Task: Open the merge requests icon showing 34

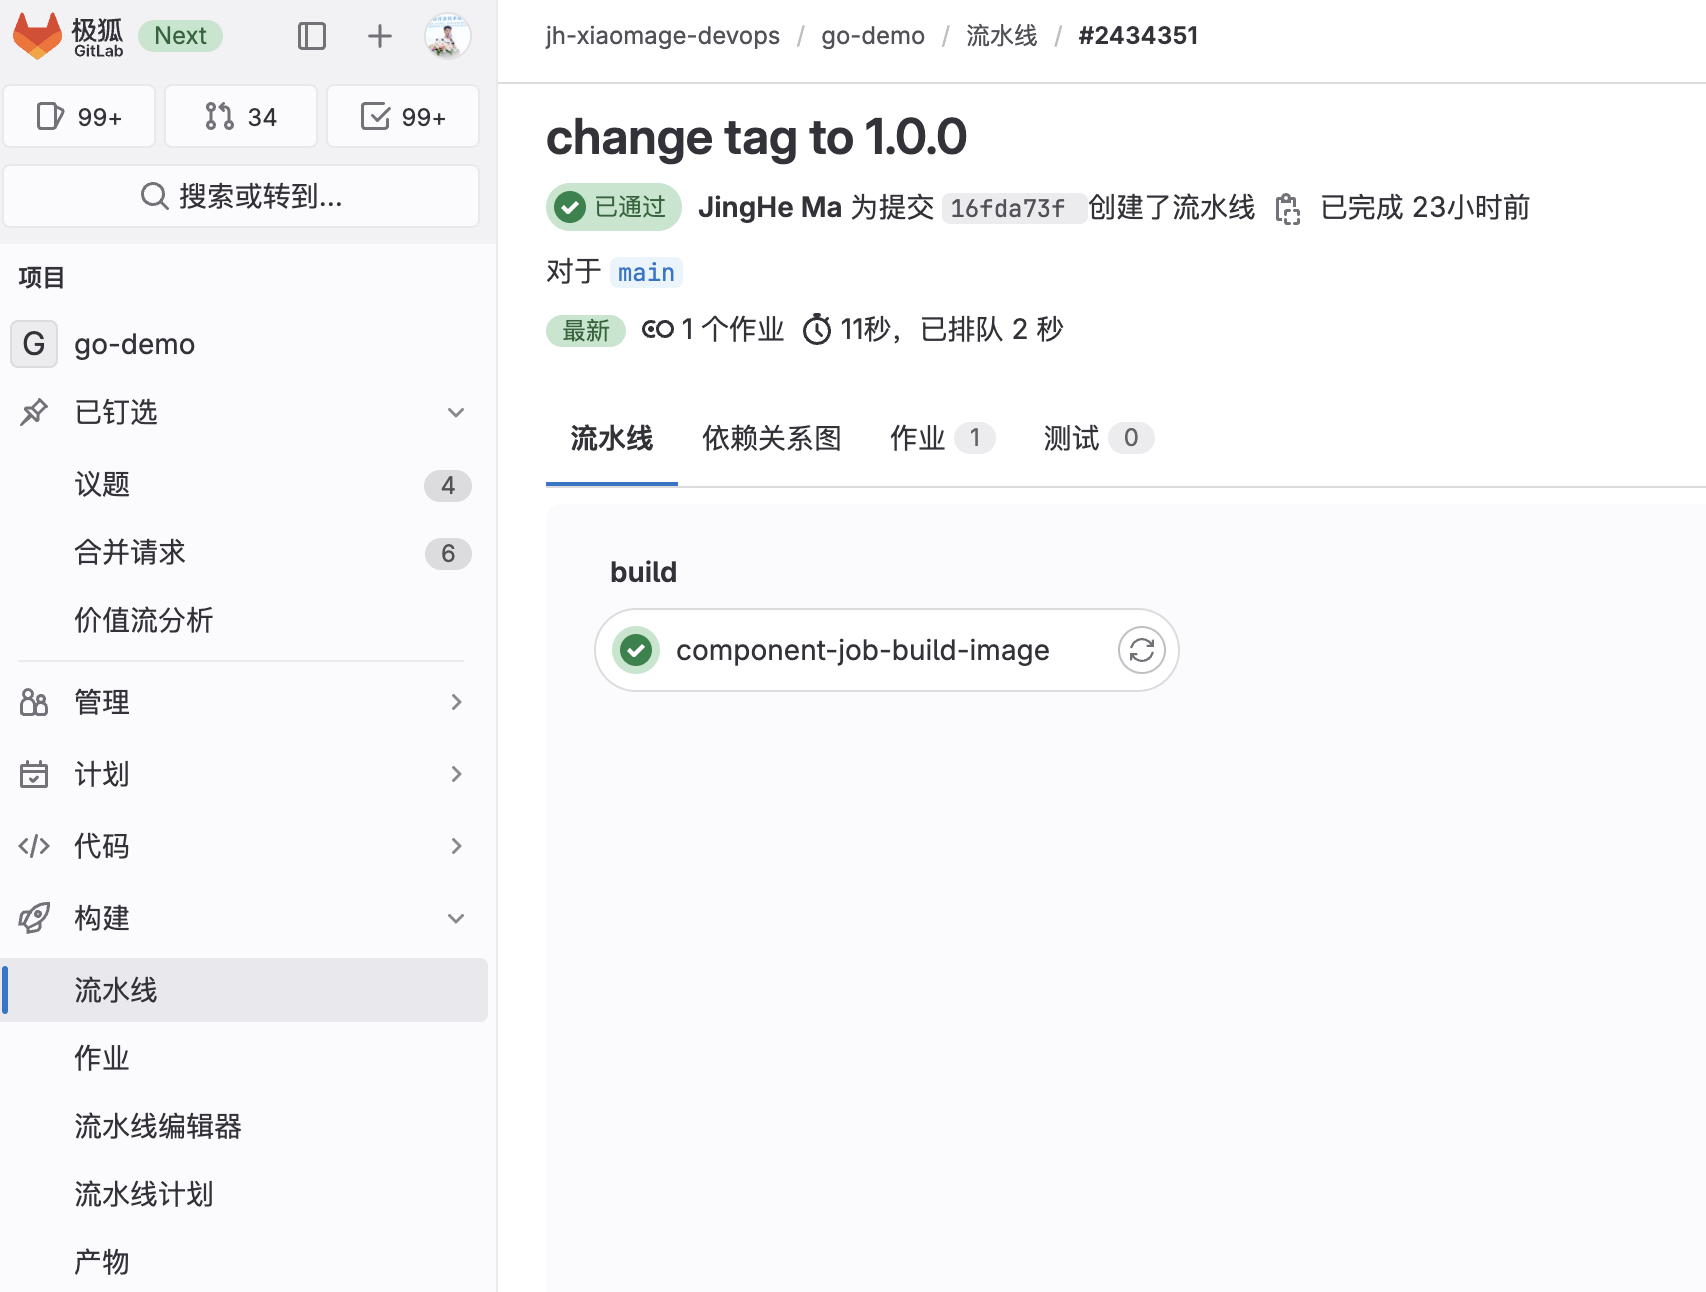Action: click(240, 116)
